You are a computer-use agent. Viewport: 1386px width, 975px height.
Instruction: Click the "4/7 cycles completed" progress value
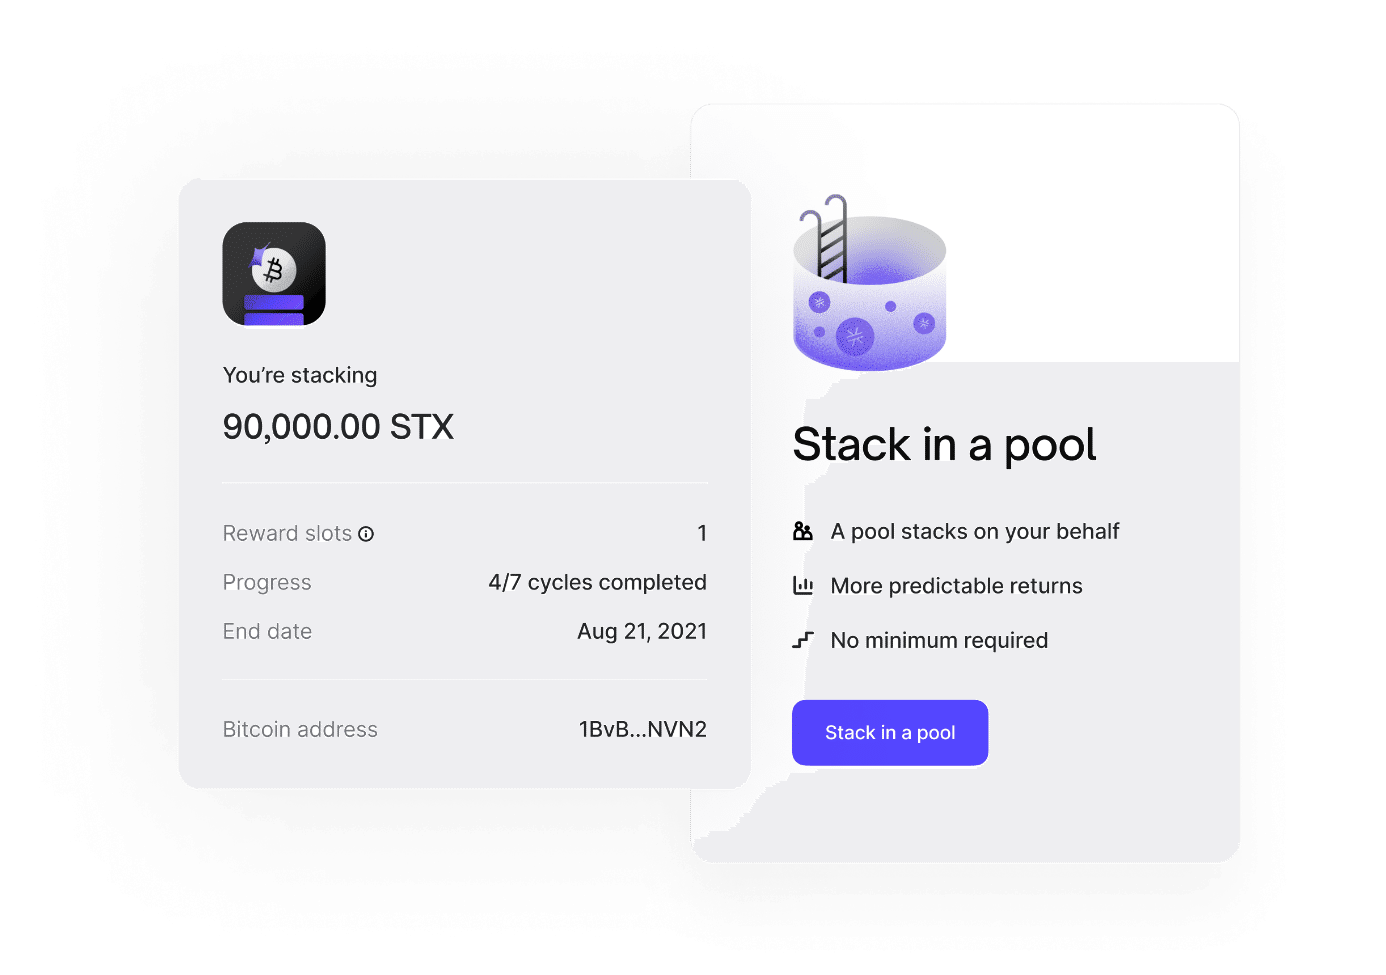[x=597, y=582]
